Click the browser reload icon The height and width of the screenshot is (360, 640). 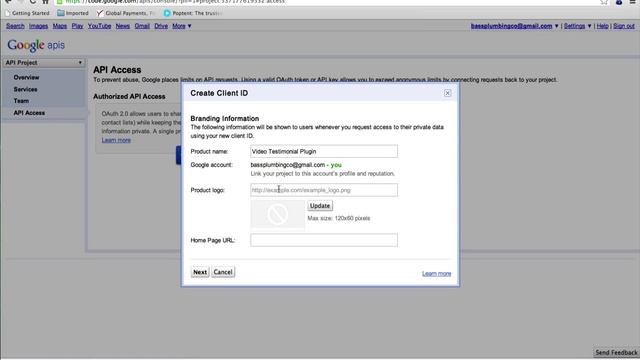coord(33,2)
